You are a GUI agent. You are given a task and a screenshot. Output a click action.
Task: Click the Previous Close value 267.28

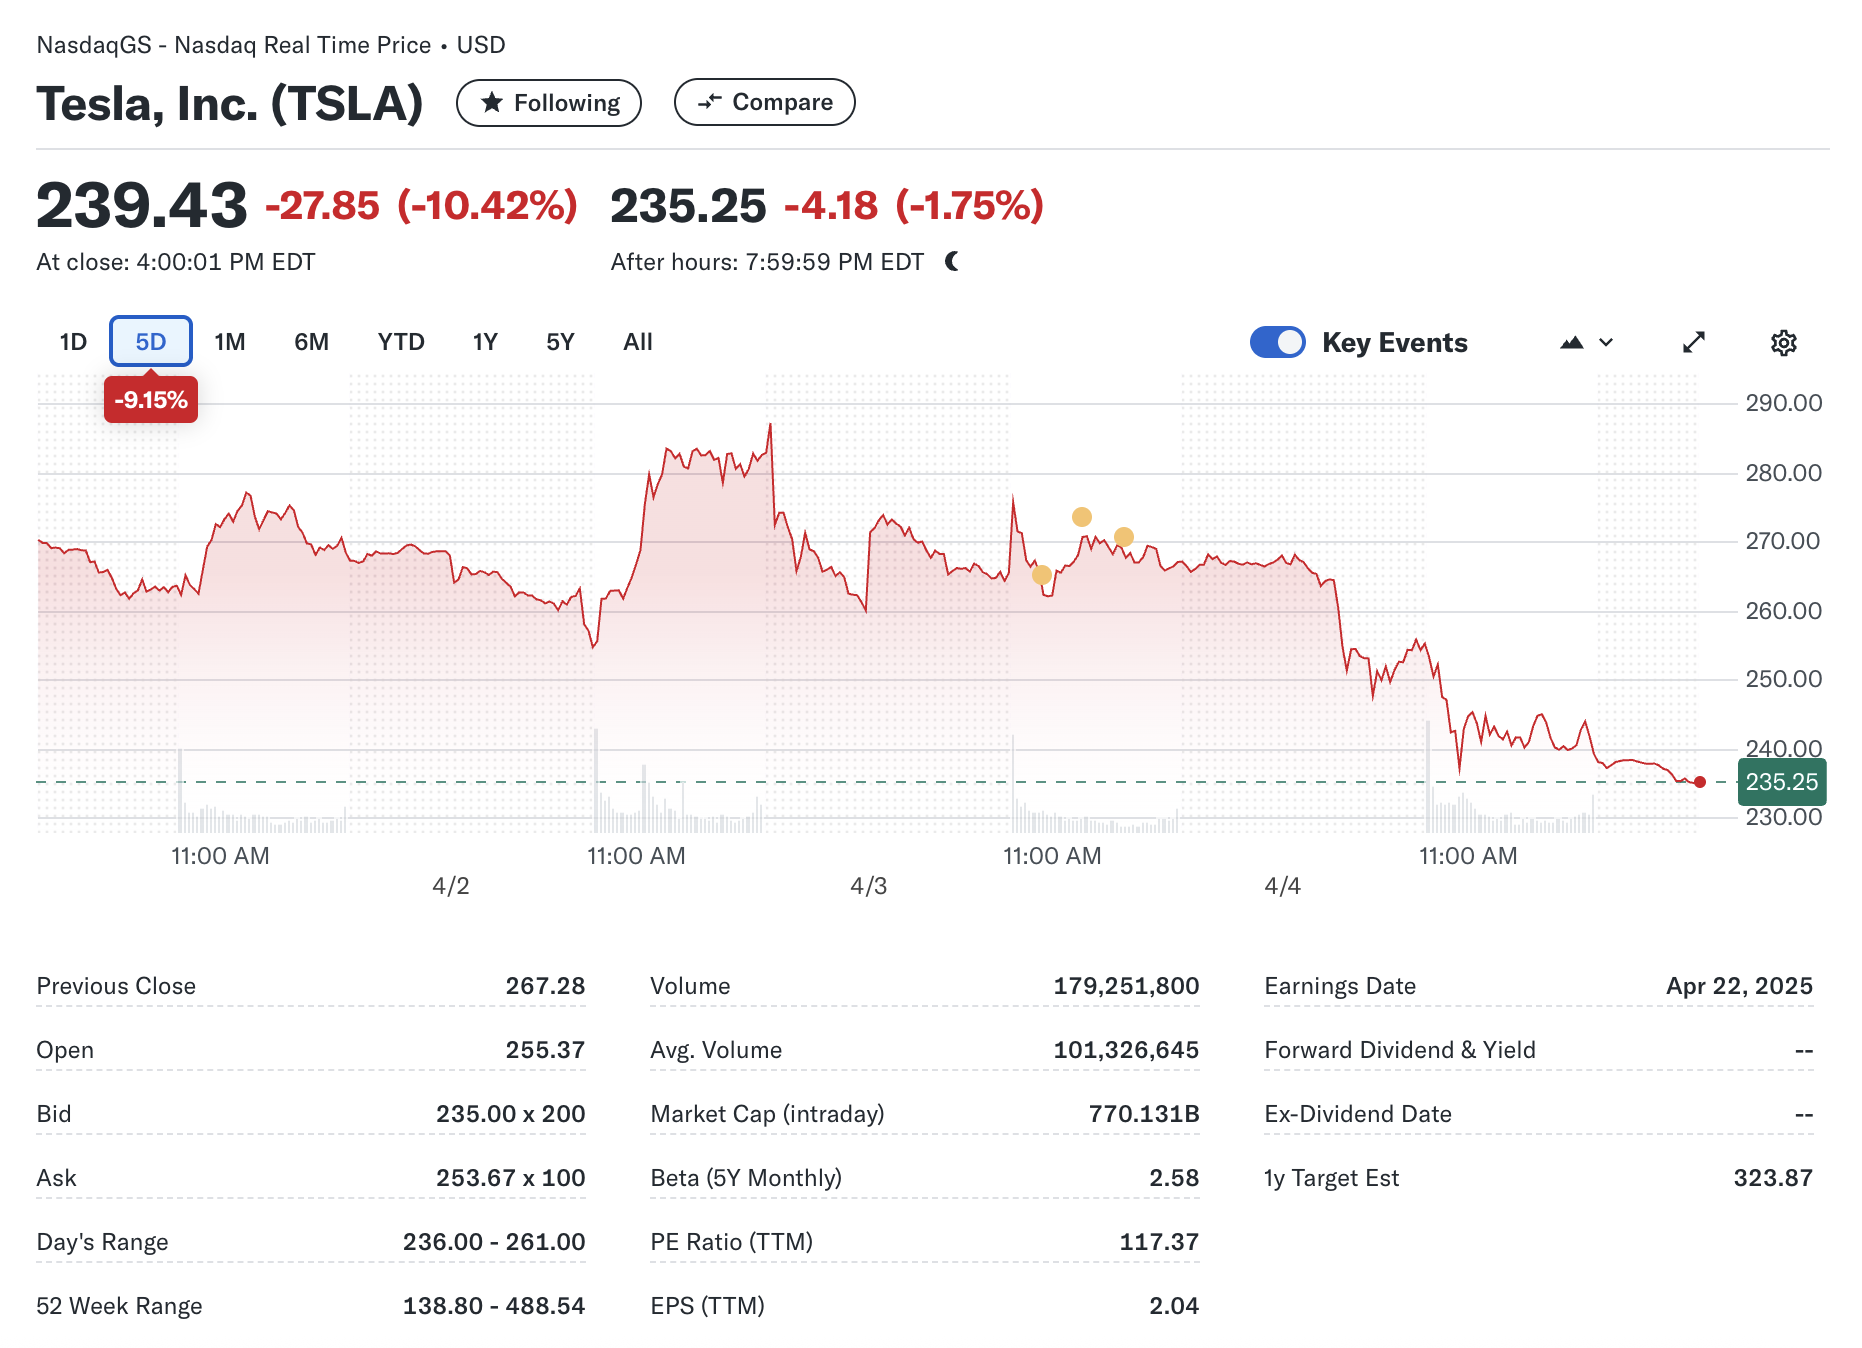point(545,986)
